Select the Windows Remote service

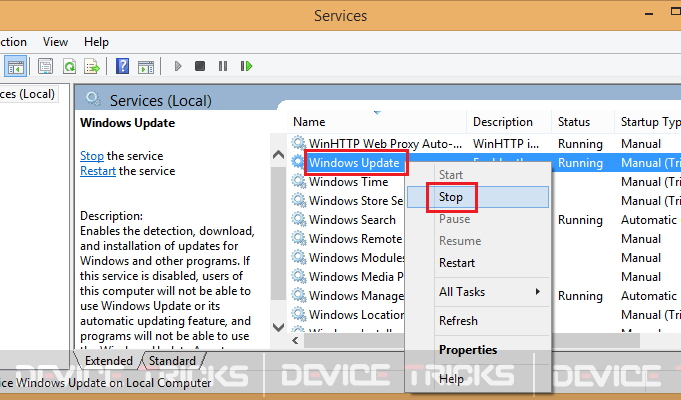coord(355,239)
